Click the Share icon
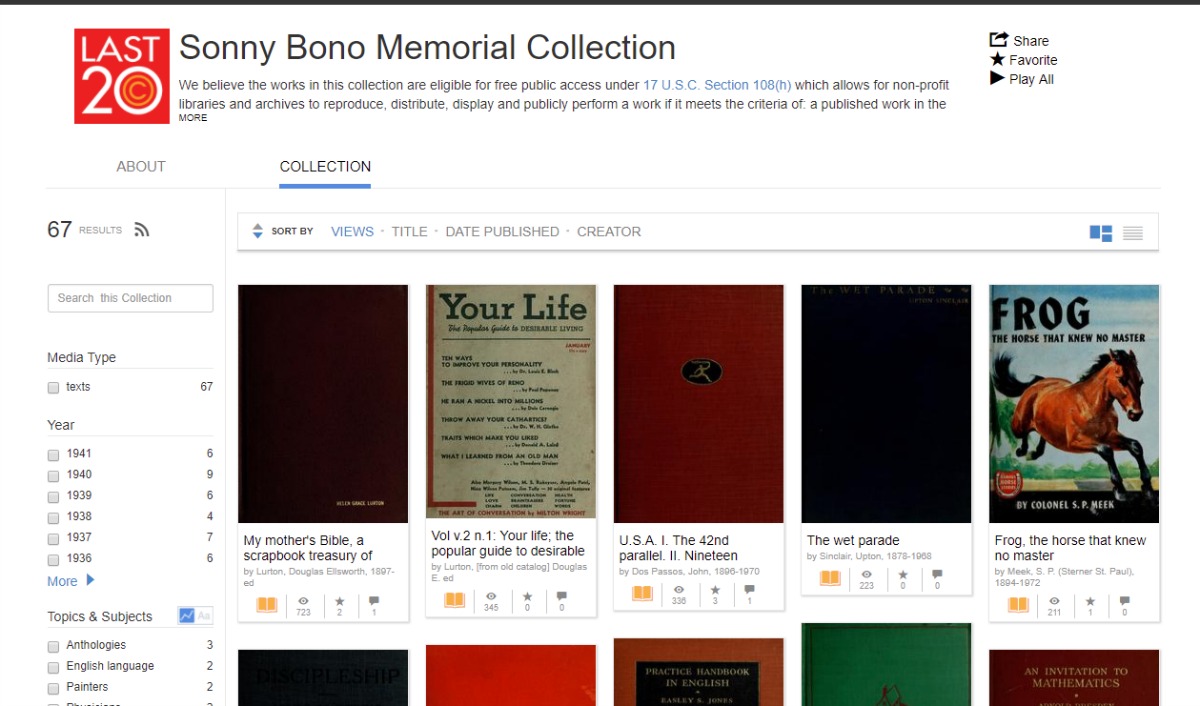Screen dimensions: 1200x706 [998, 40]
